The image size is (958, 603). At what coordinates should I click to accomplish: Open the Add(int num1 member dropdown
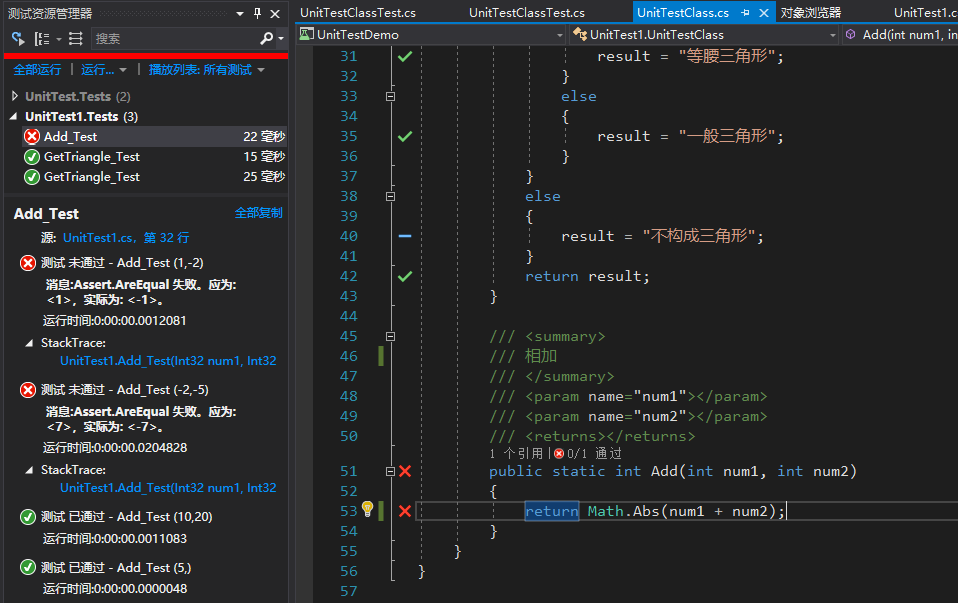click(x=901, y=35)
